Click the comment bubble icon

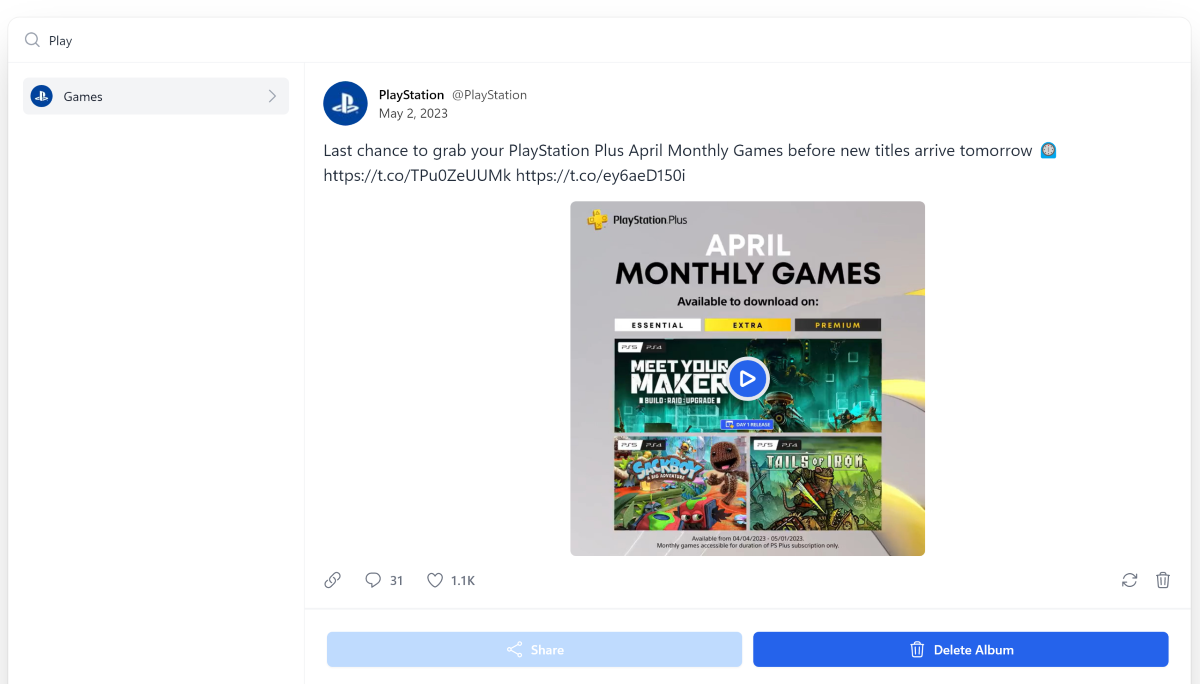coord(373,580)
